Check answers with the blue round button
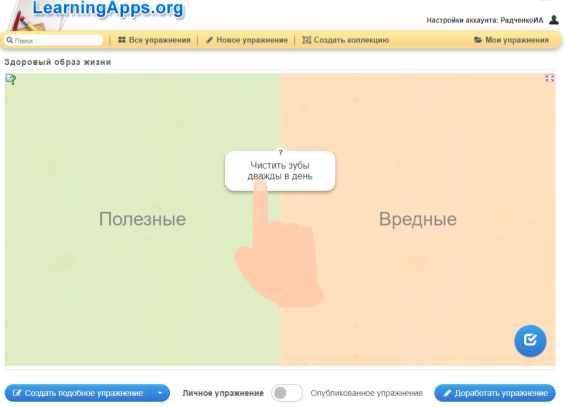575x407 pixels. pos(530,341)
